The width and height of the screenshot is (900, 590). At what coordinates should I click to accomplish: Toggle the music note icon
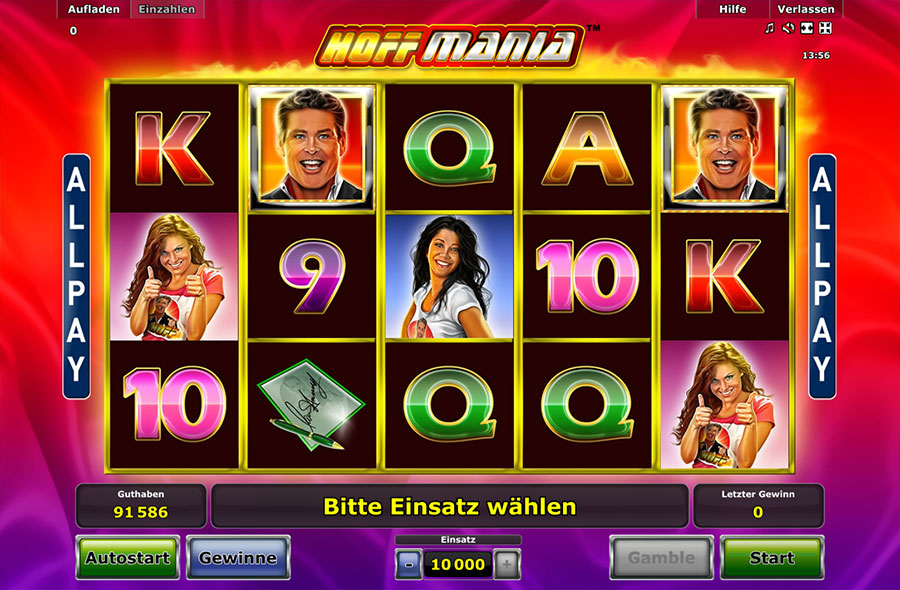770,28
